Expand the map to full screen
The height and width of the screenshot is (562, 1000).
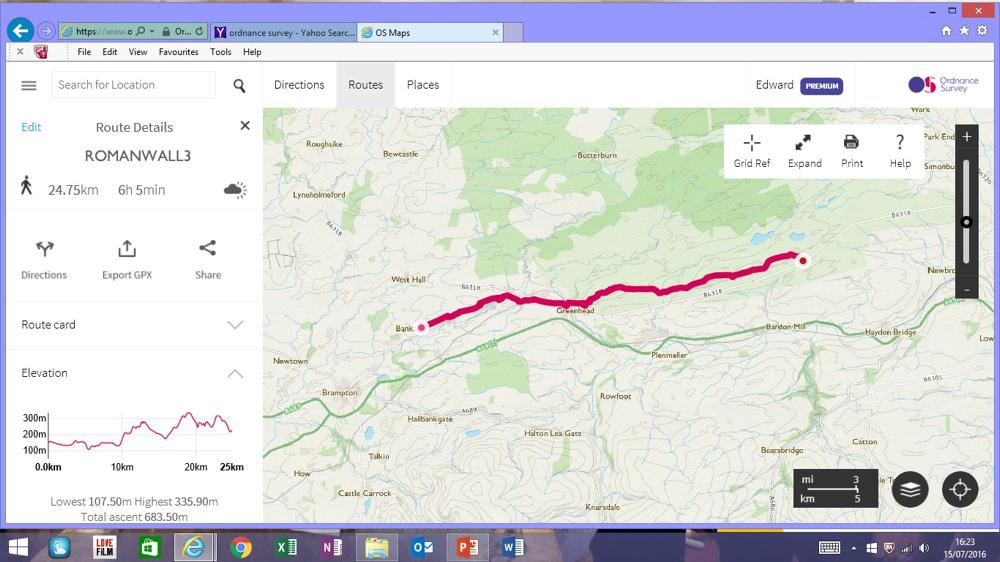pyautogui.click(x=804, y=151)
